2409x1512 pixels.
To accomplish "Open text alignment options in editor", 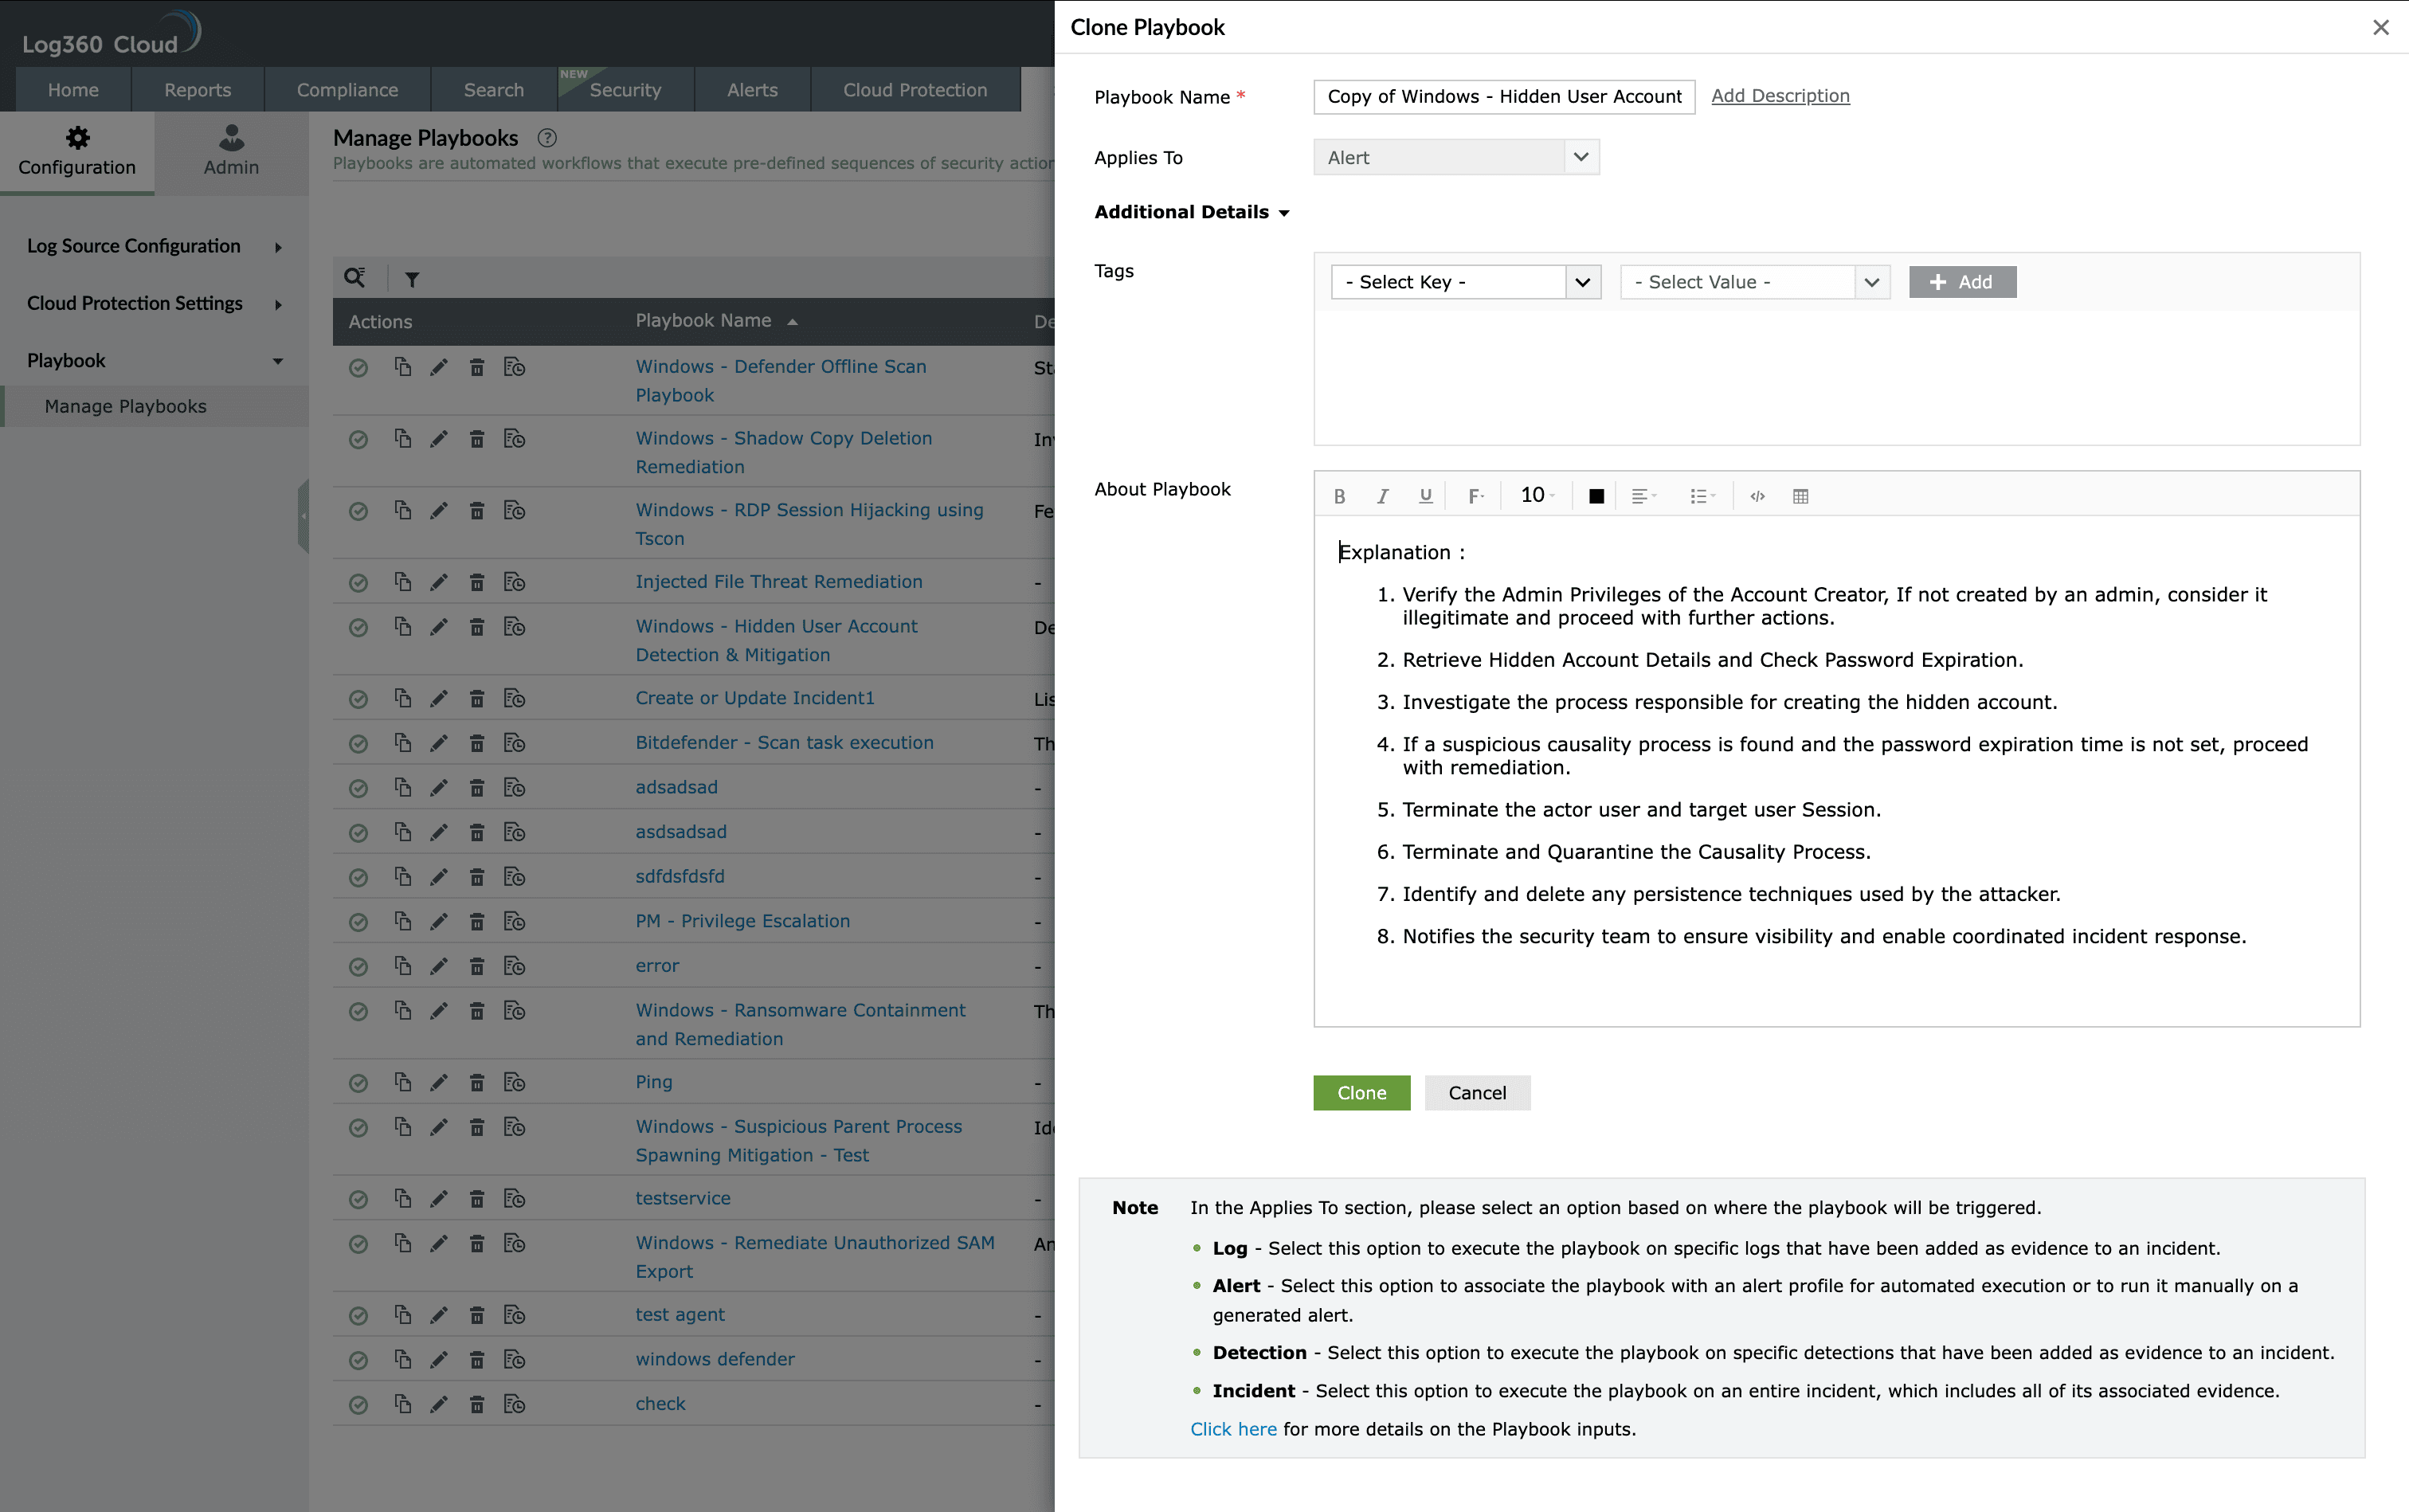I will click(x=1643, y=496).
